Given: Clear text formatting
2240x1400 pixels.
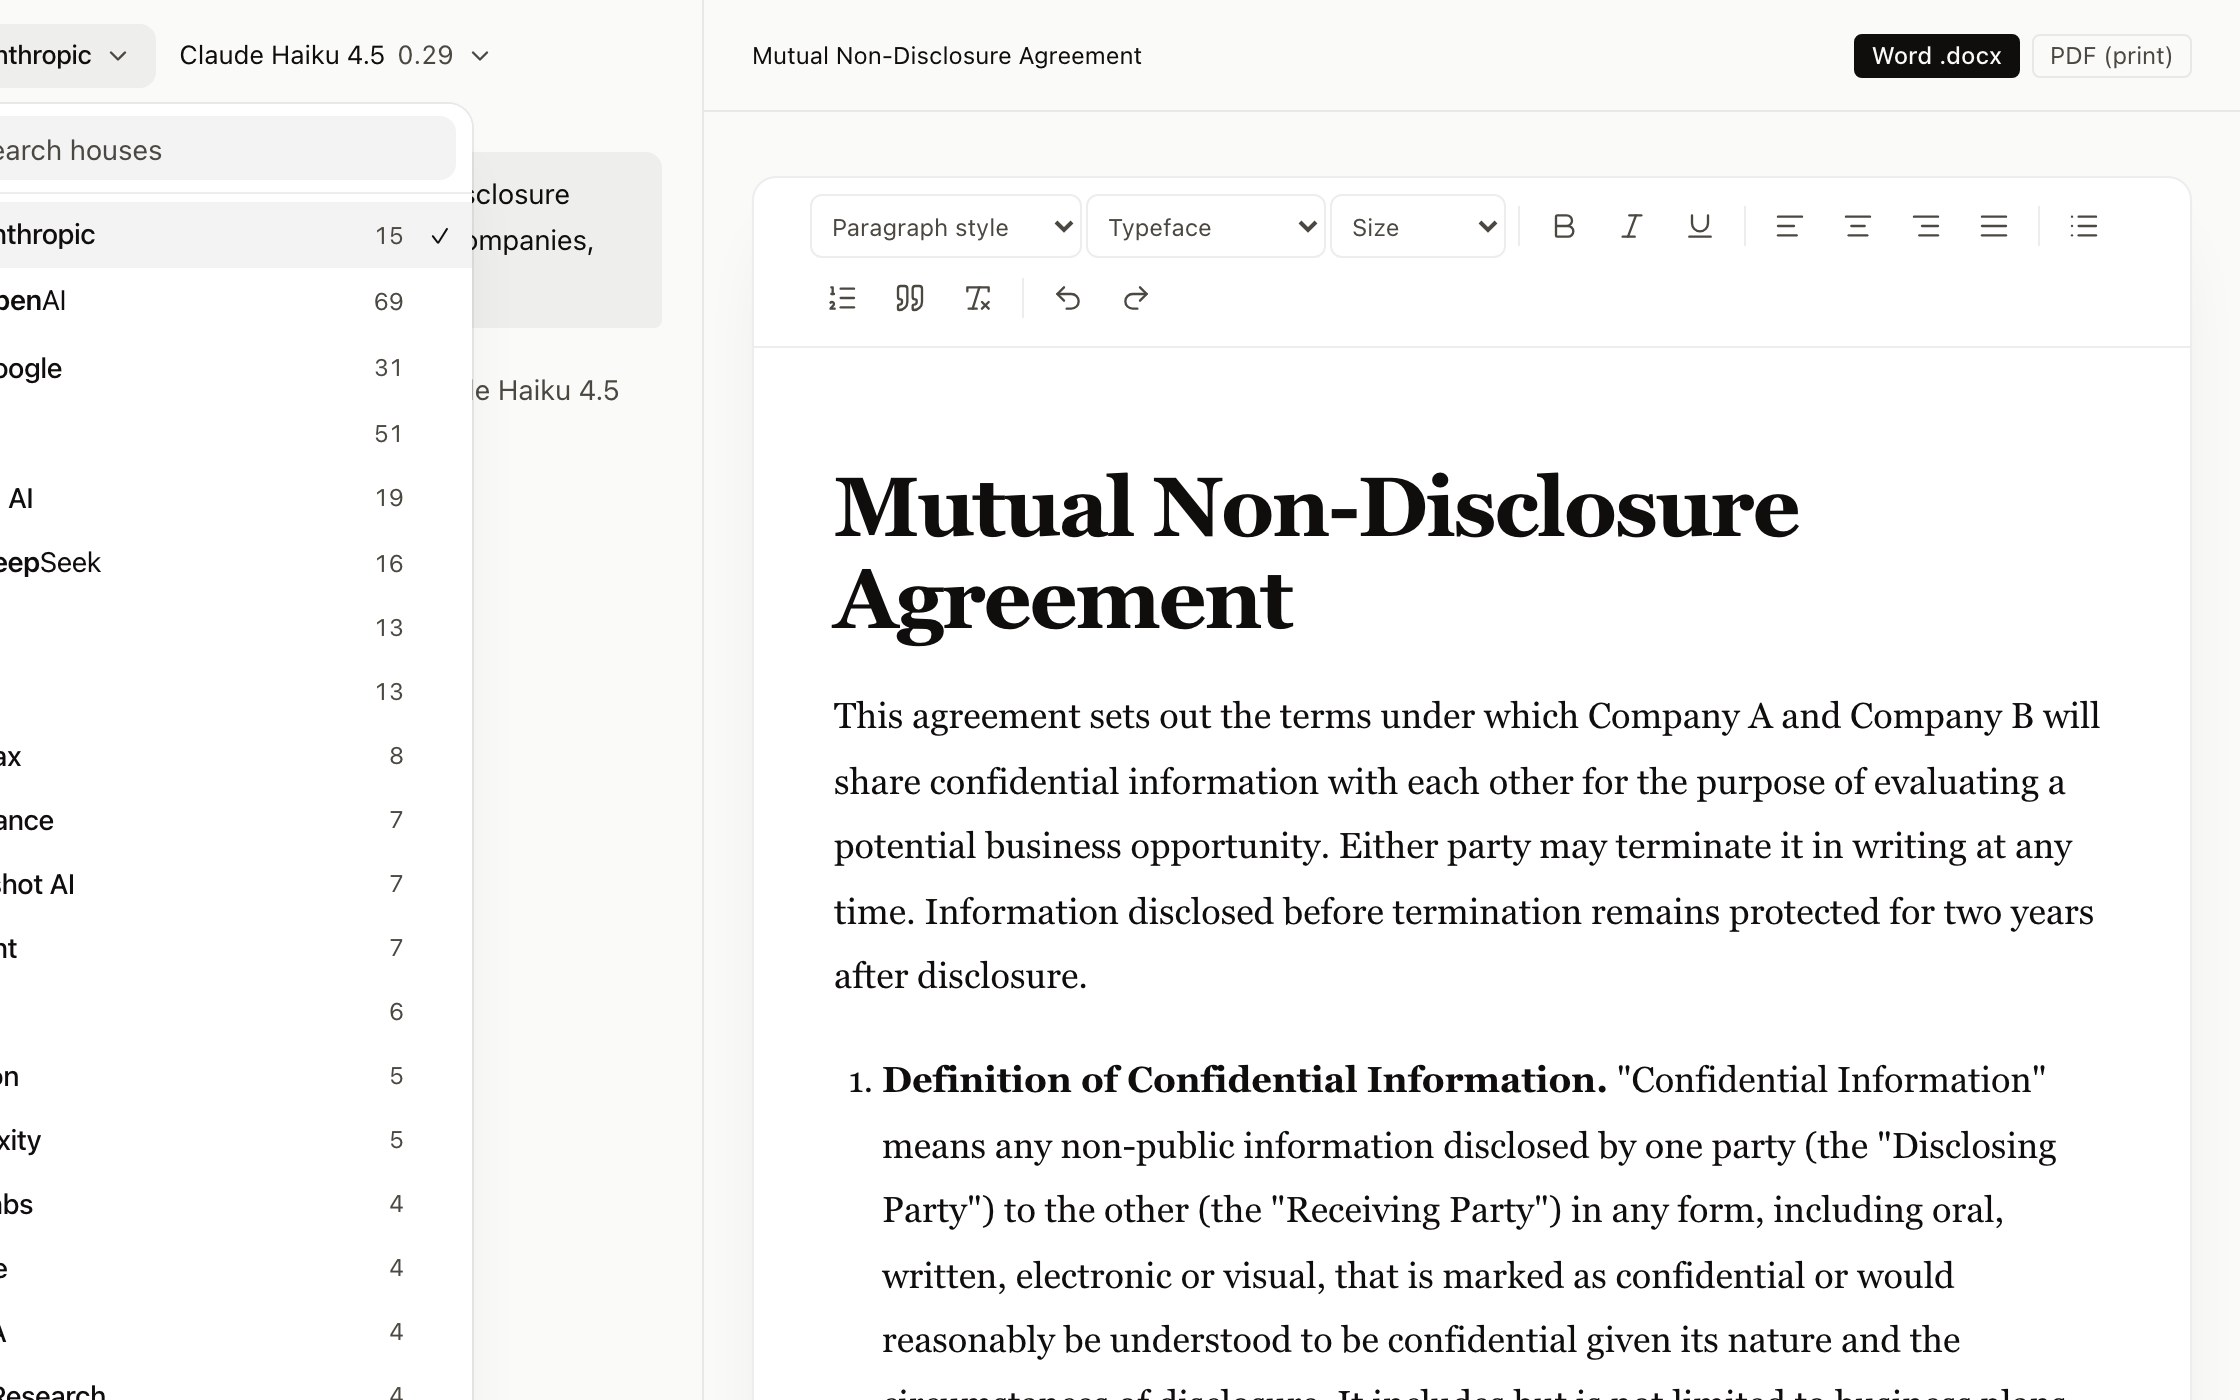Looking at the screenshot, I should [978, 299].
